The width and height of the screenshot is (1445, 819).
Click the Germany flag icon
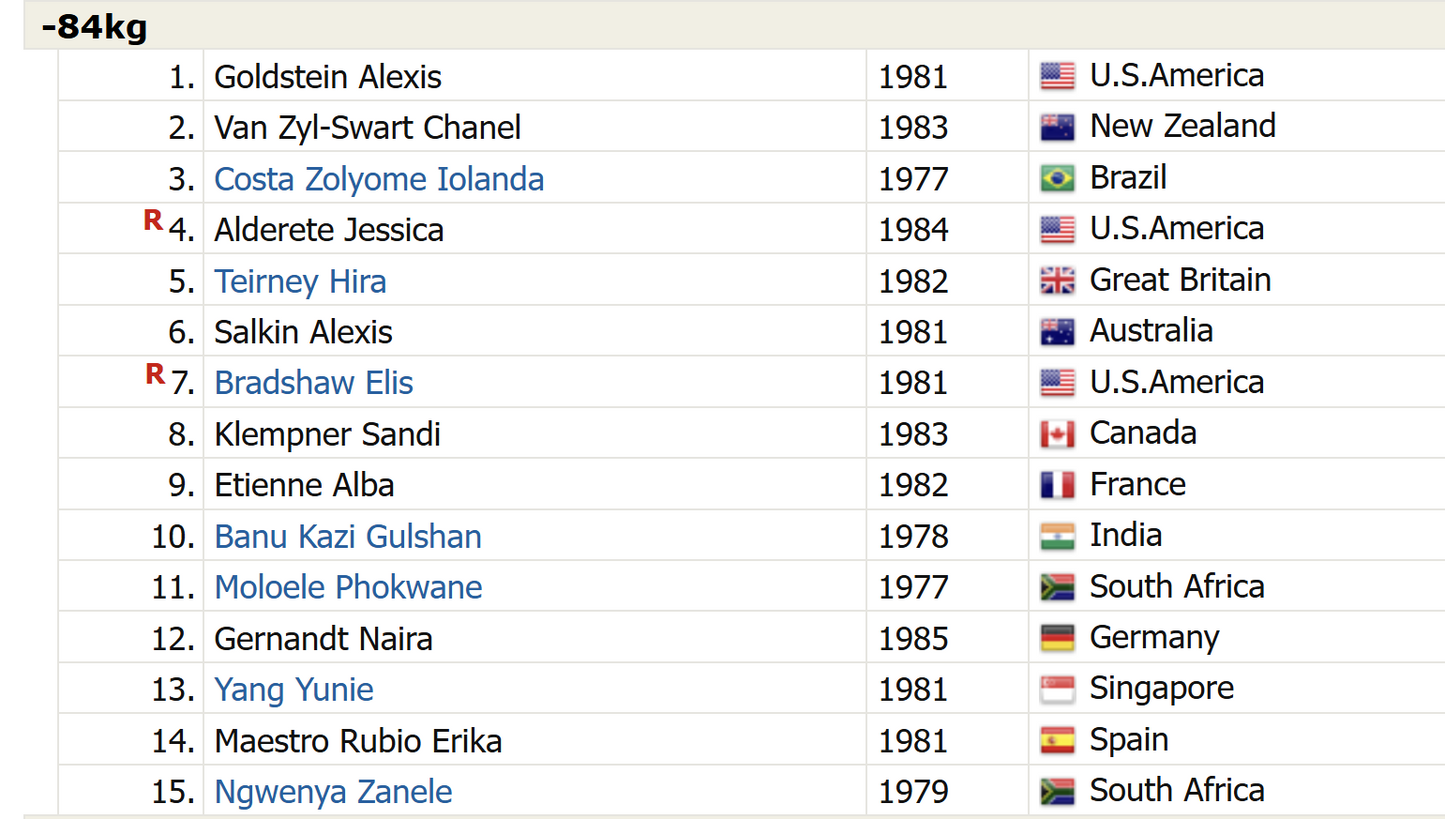click(1057, 638)
